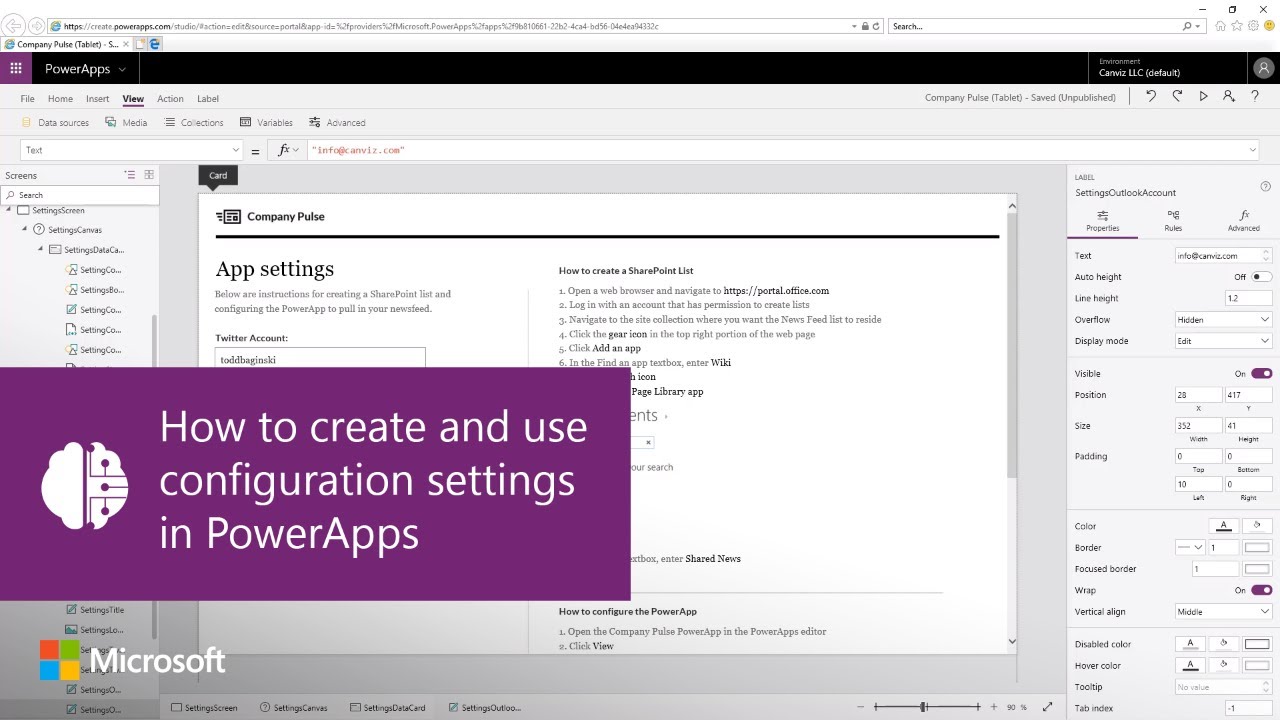
Task: Collapse SettingsScreen tree node
Action: tap(9, 210)
